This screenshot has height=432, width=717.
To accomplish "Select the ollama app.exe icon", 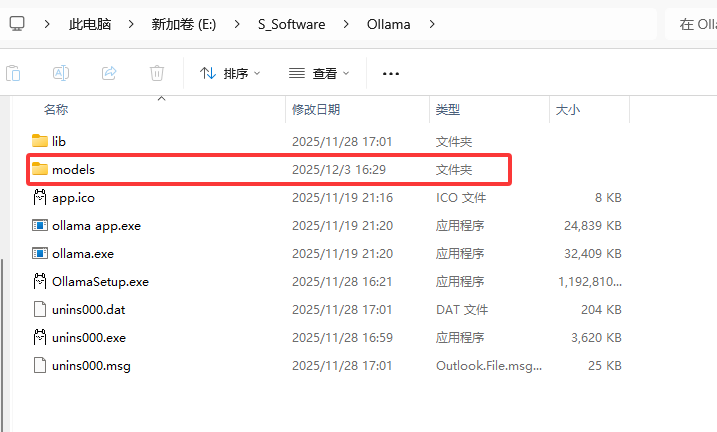I will pos(40,225).
